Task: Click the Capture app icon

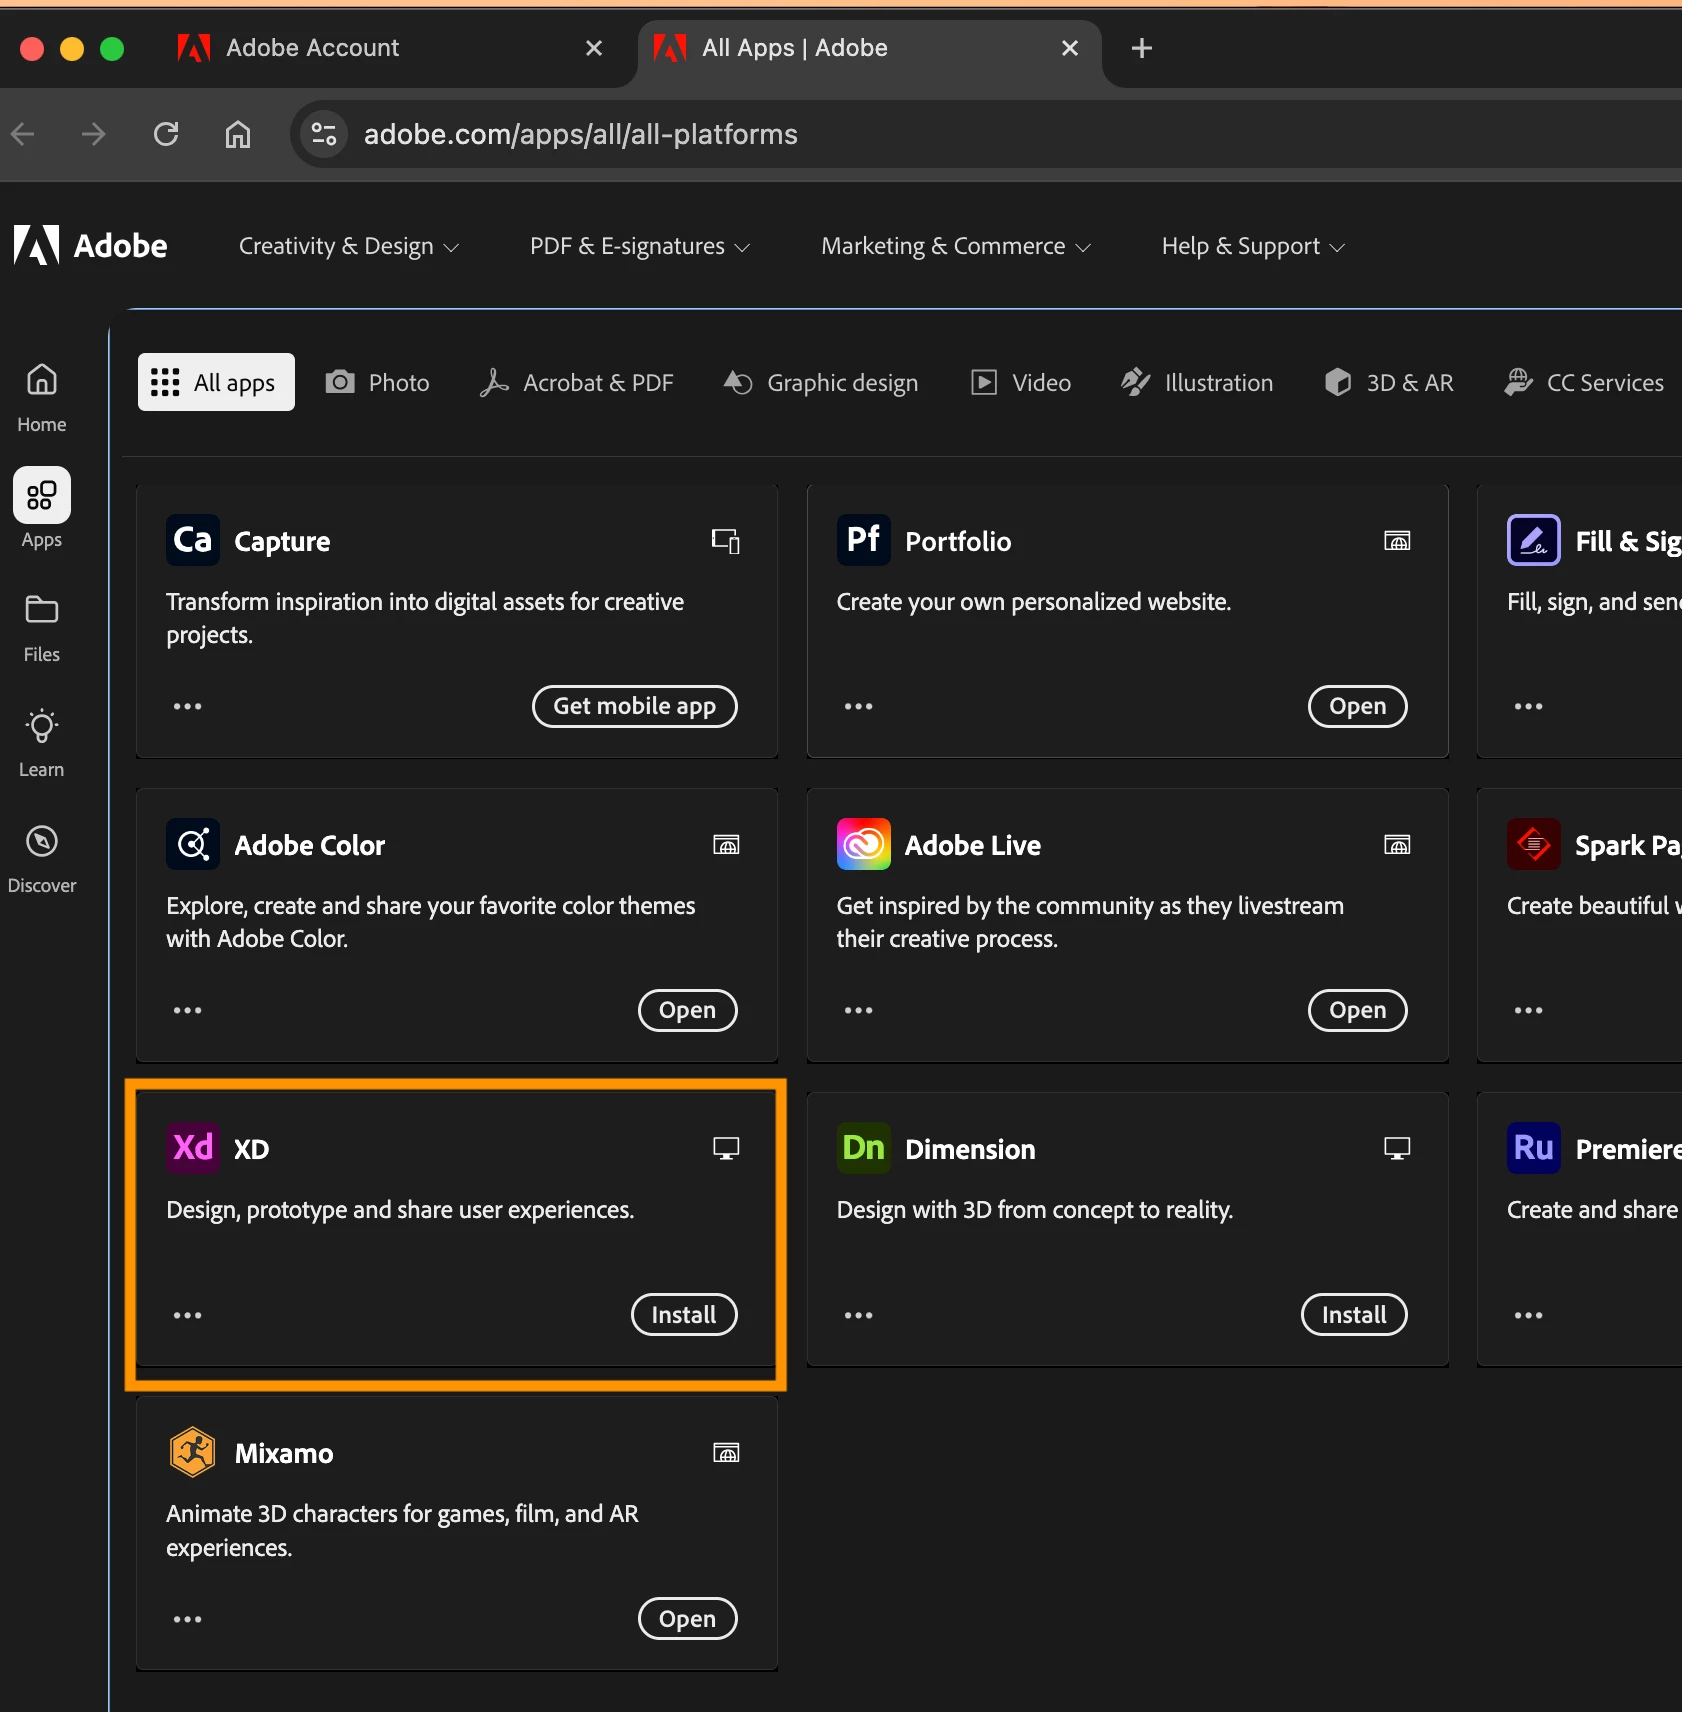Action: point(193,540)
